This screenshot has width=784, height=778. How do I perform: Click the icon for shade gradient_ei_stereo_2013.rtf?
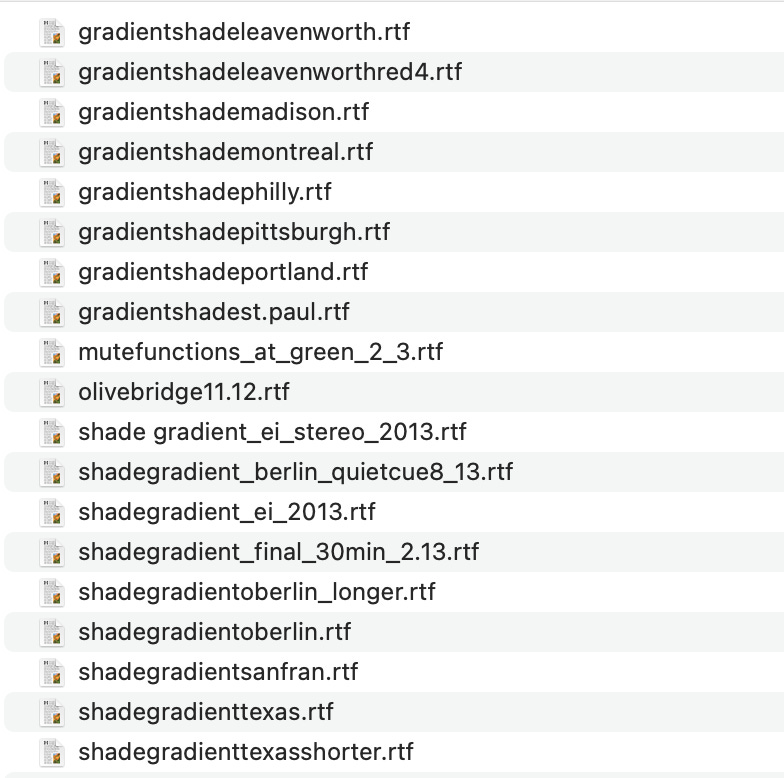[52, 432]
